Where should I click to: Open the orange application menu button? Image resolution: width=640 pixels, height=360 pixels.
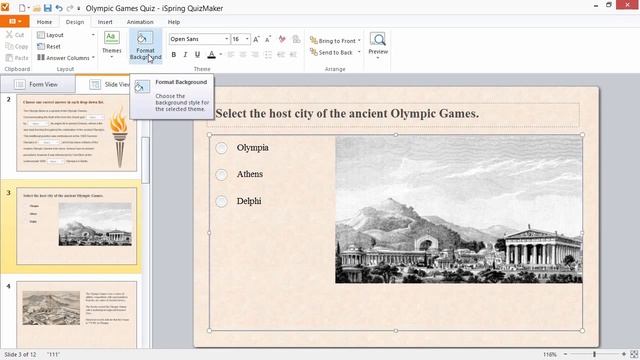[15, 21]
